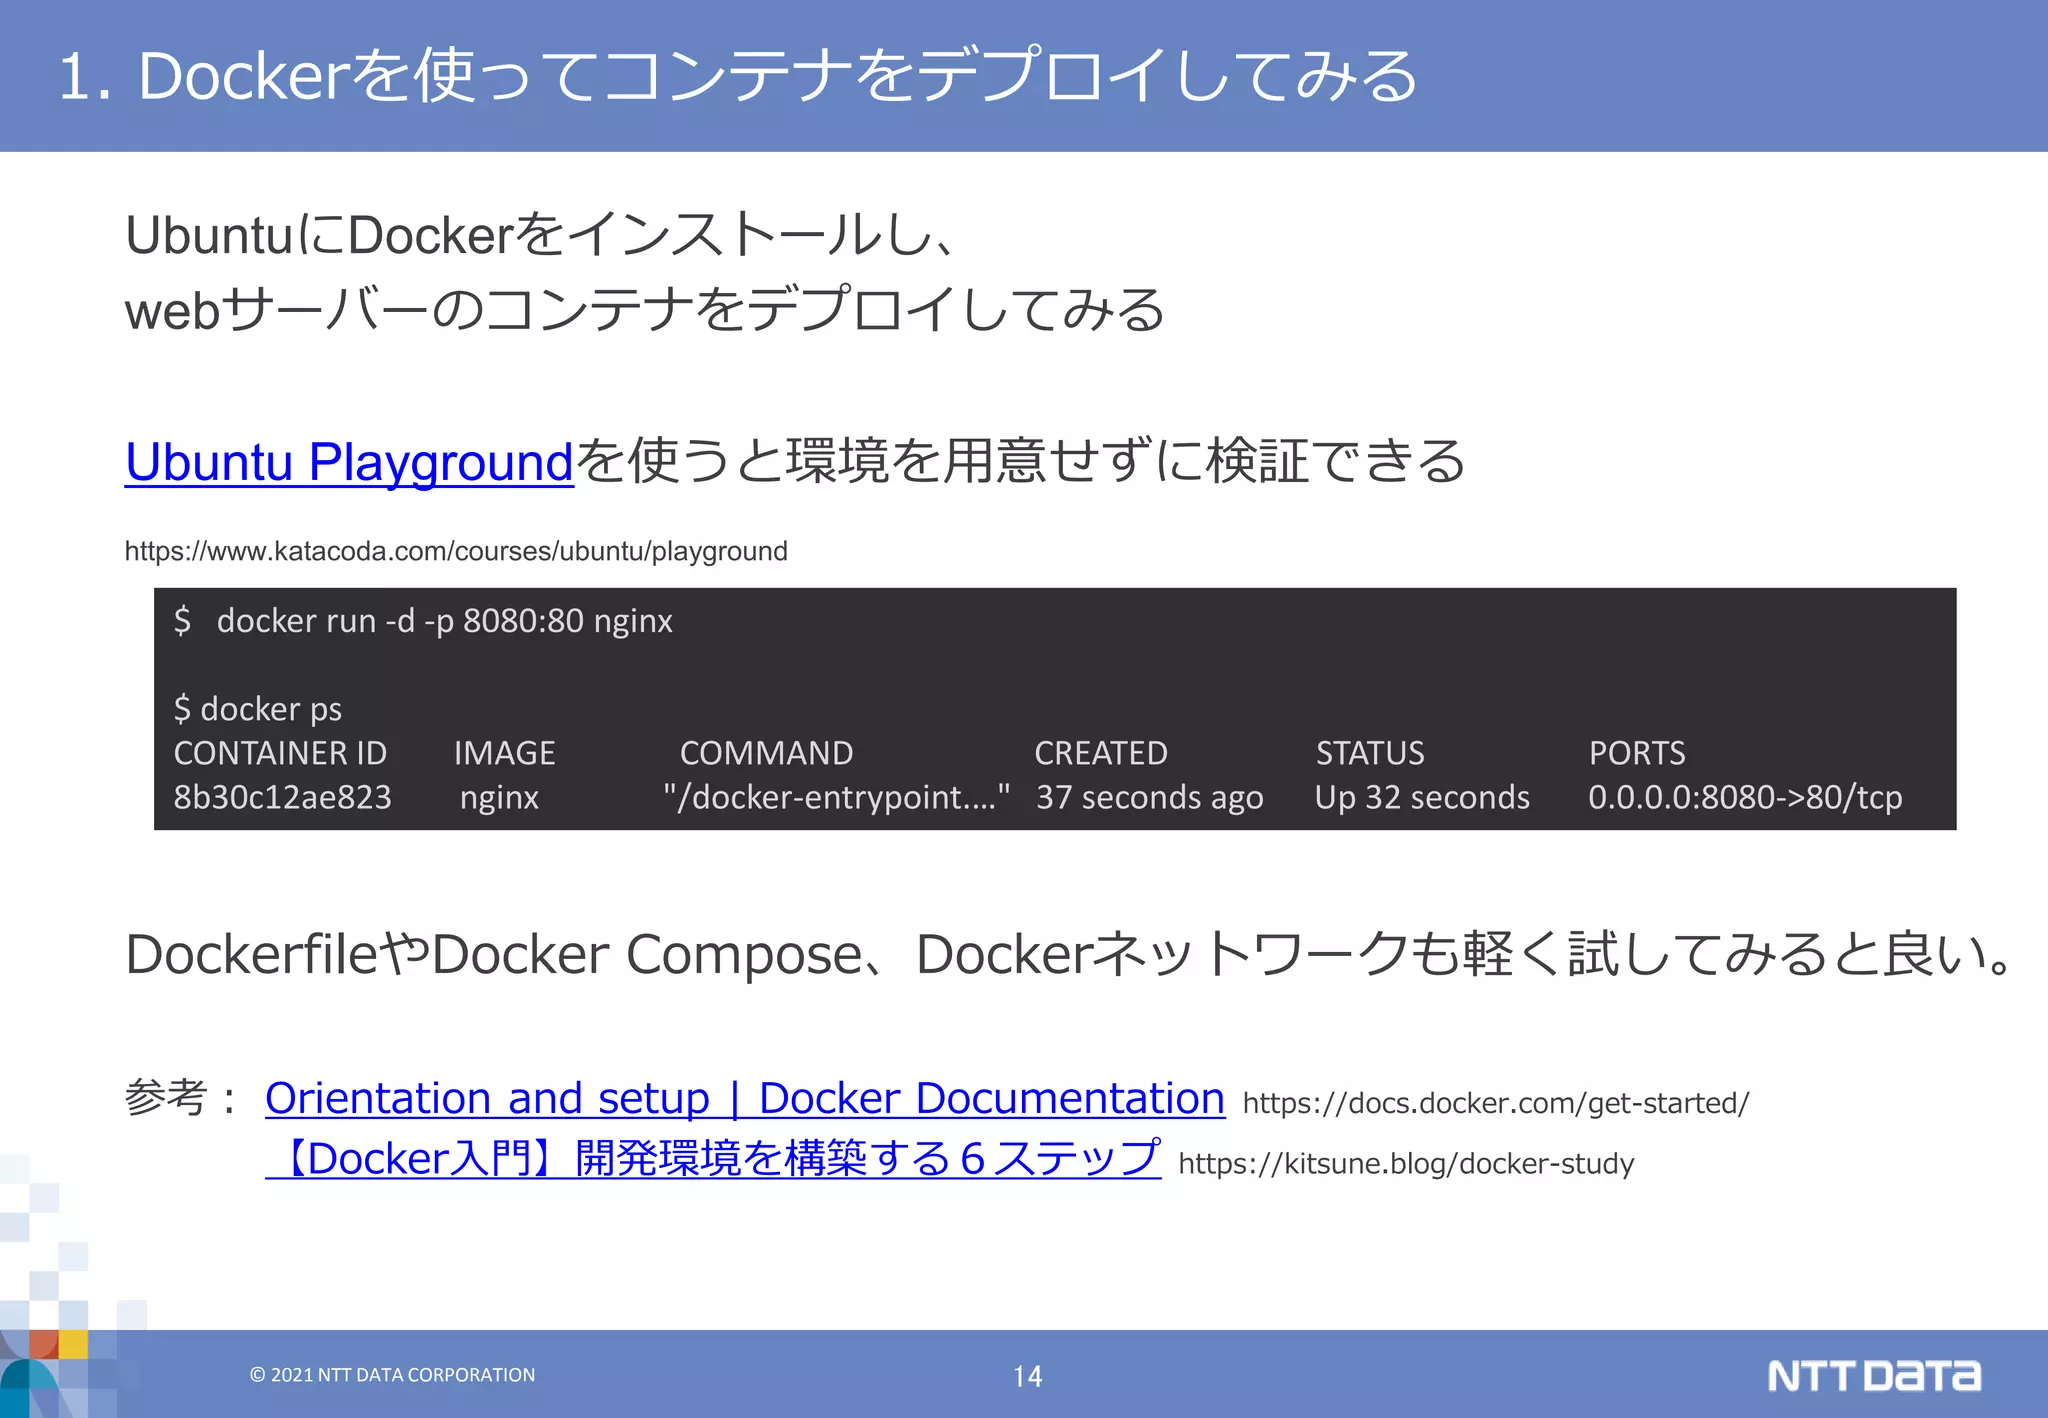Click the STATUS column header
This screenshot has width=2048, height=1418.
tap(1370, 753)
